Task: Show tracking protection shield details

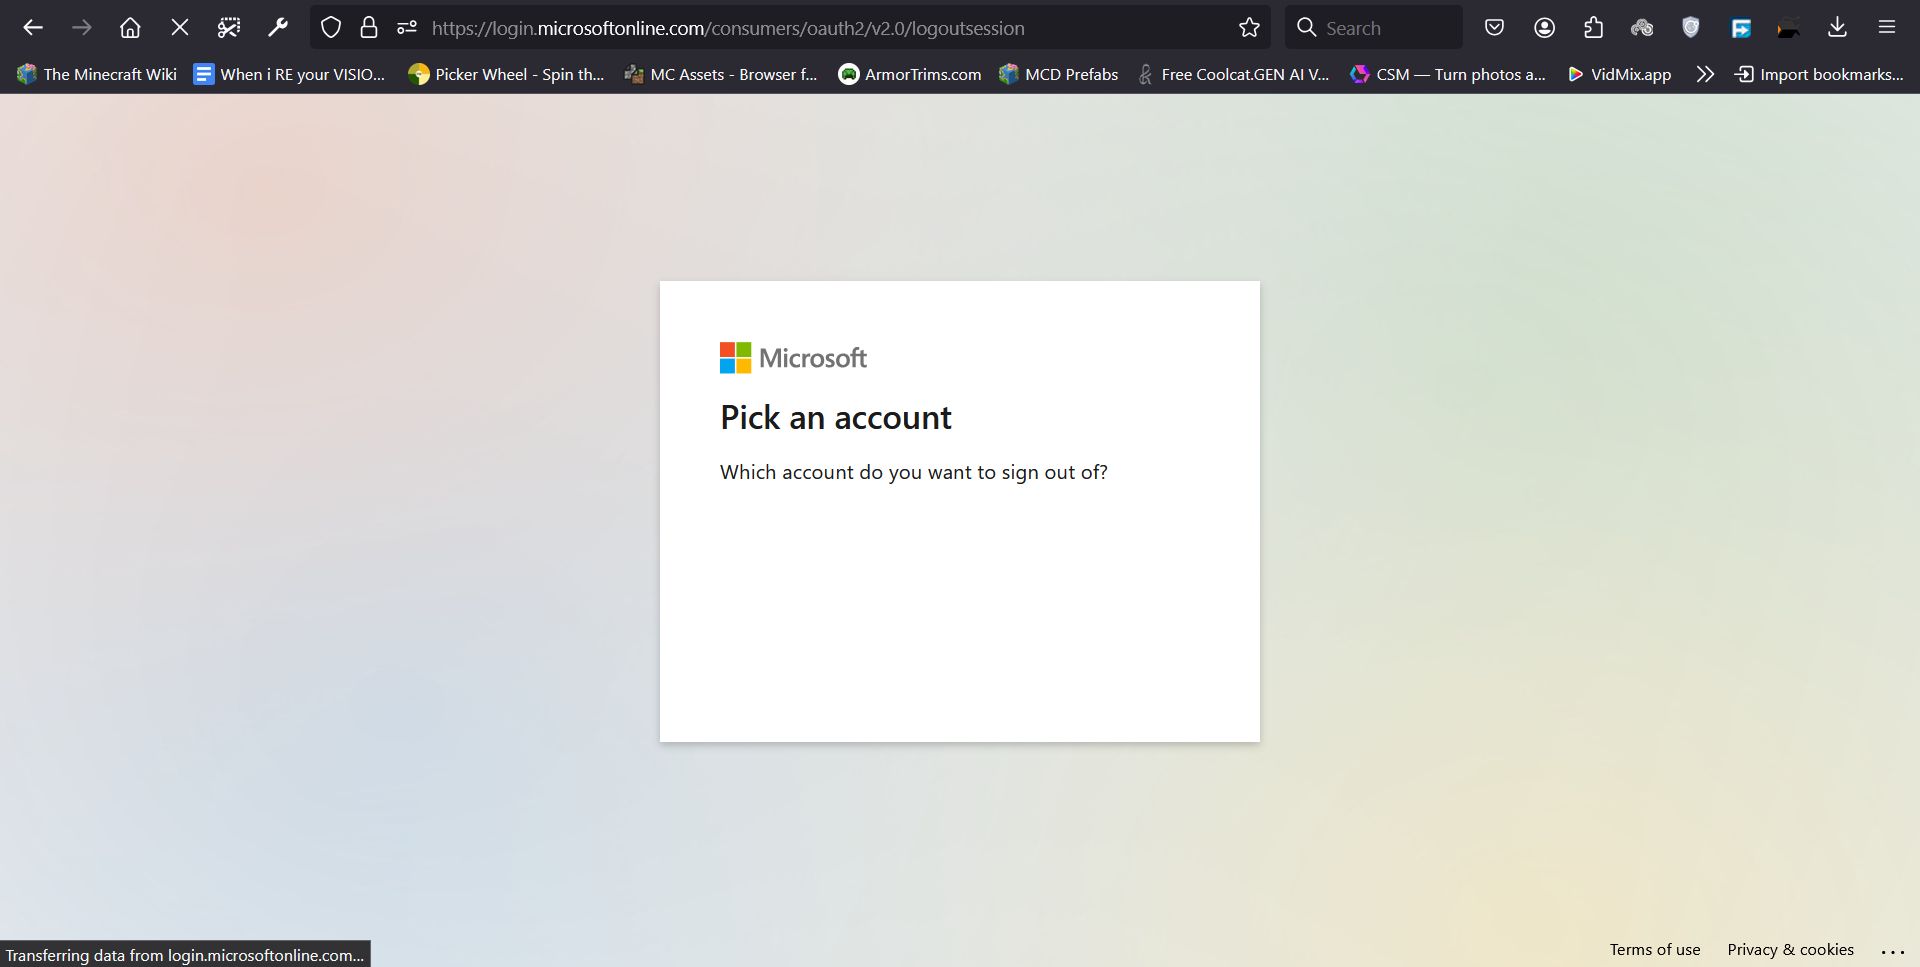Action: [331, 28]
